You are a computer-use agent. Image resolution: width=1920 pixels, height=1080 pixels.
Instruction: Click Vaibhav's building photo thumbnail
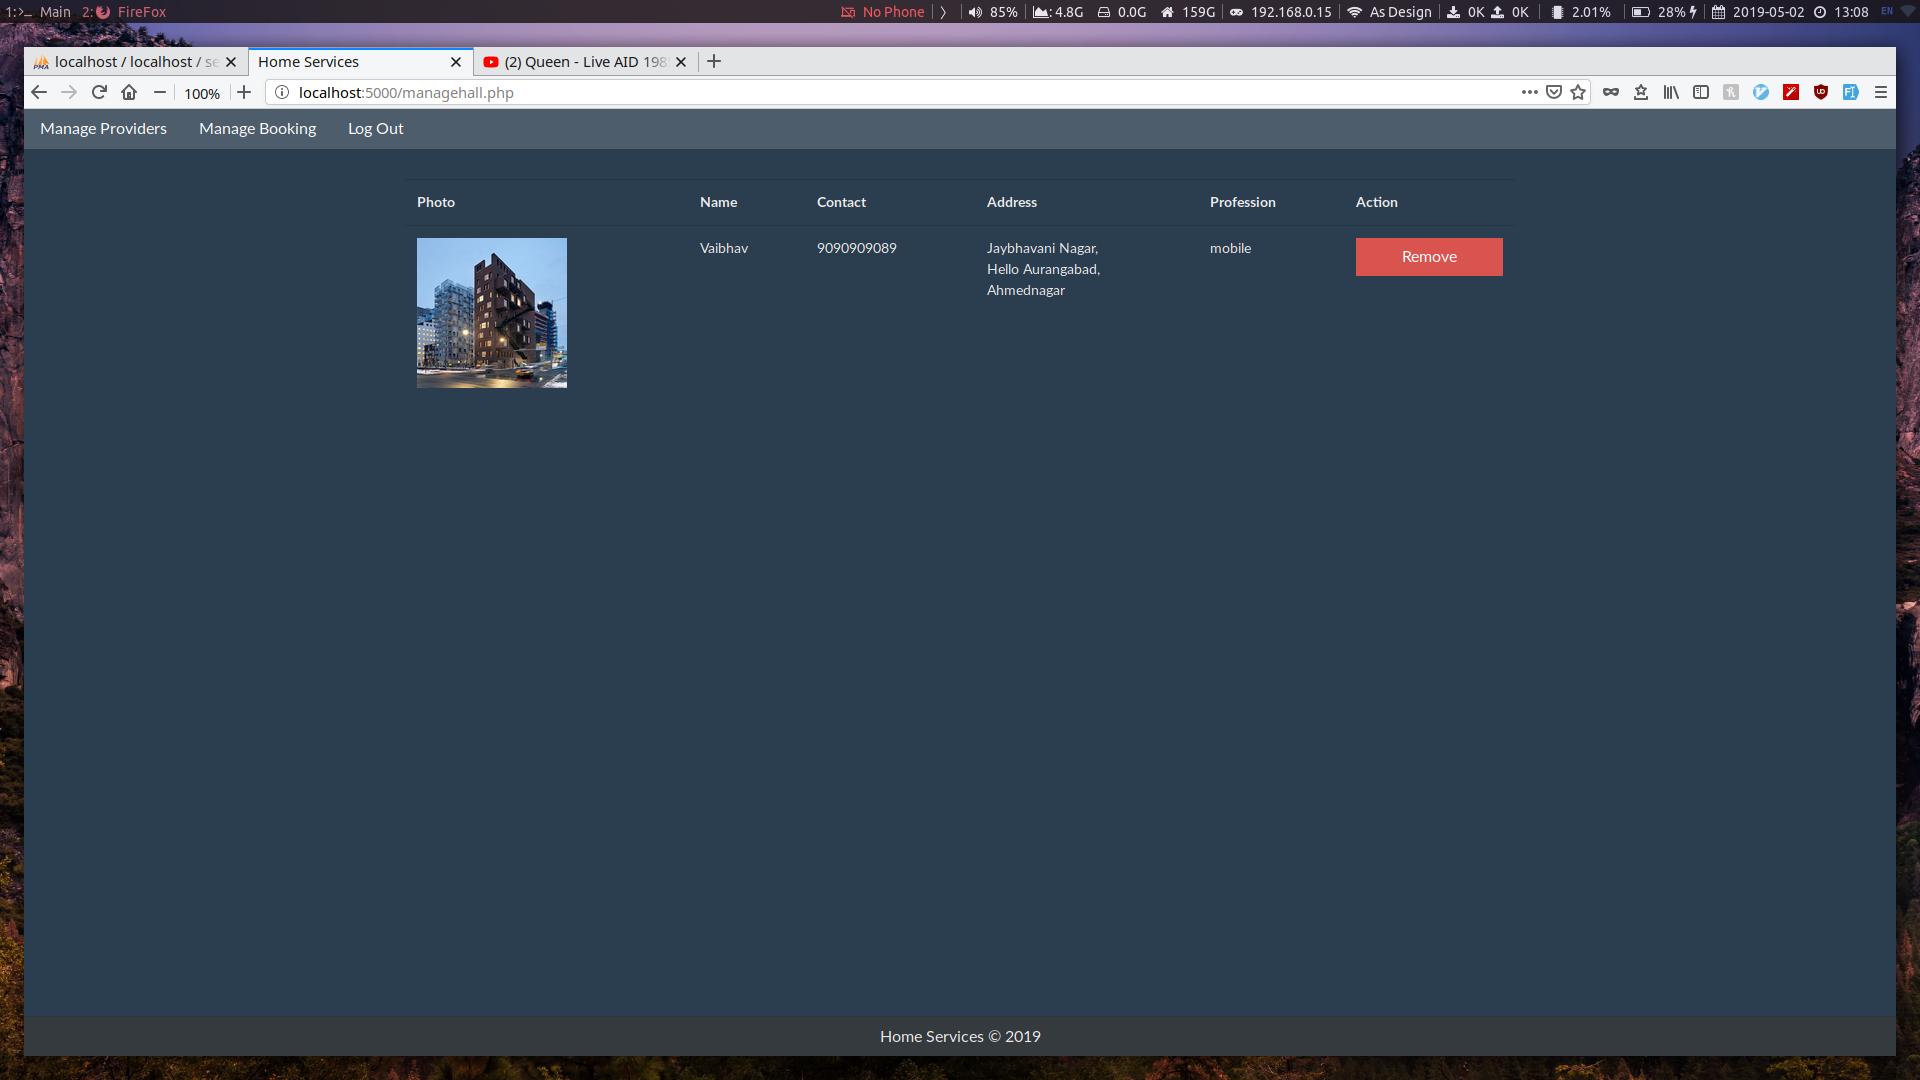(491, 312)
